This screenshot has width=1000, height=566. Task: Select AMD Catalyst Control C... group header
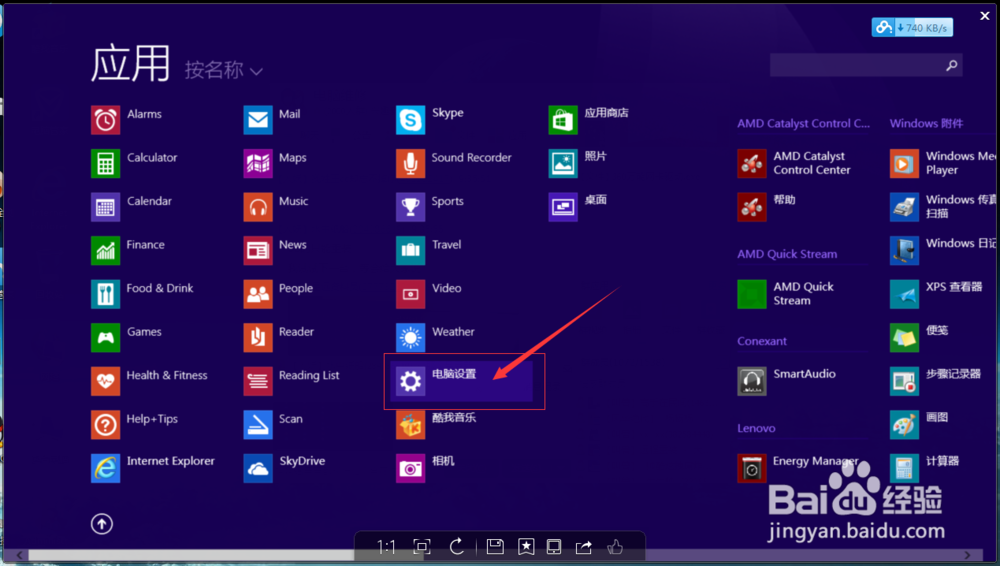click(x=803, y=123)
